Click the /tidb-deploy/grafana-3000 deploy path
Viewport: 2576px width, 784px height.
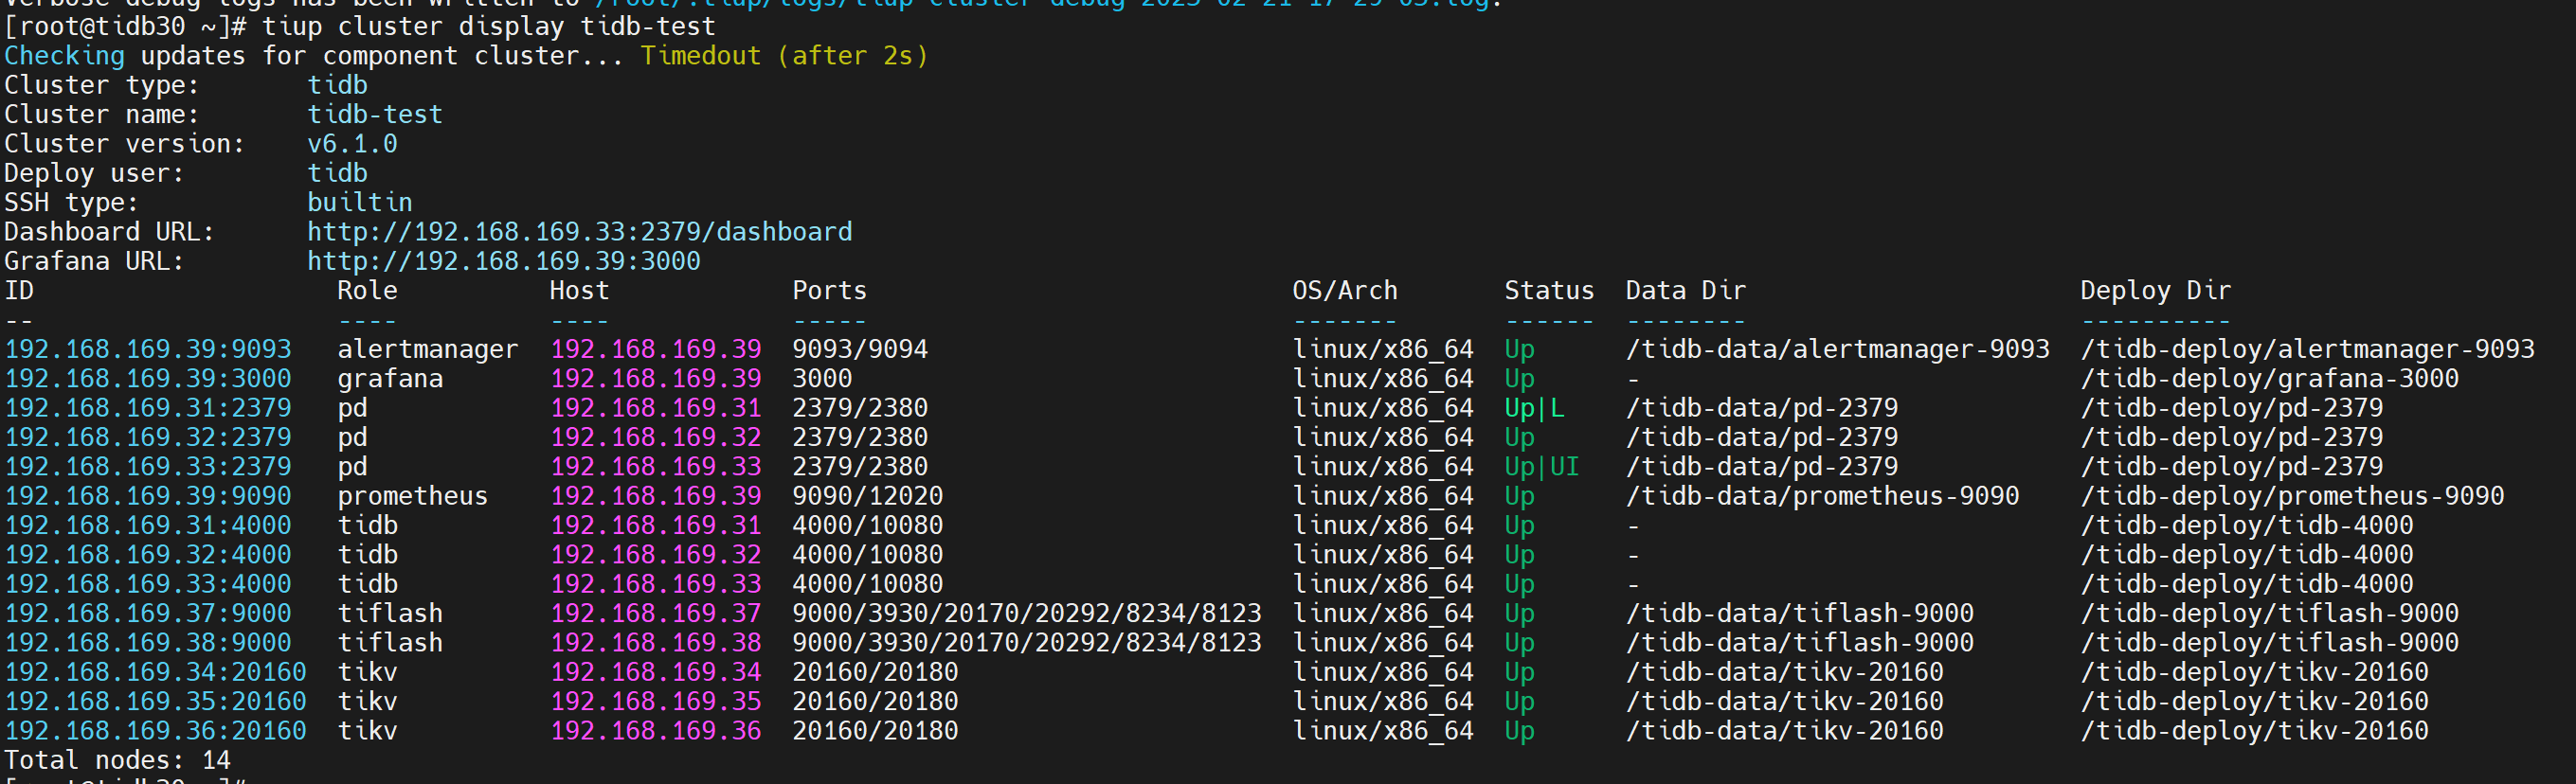(2268, 379)
